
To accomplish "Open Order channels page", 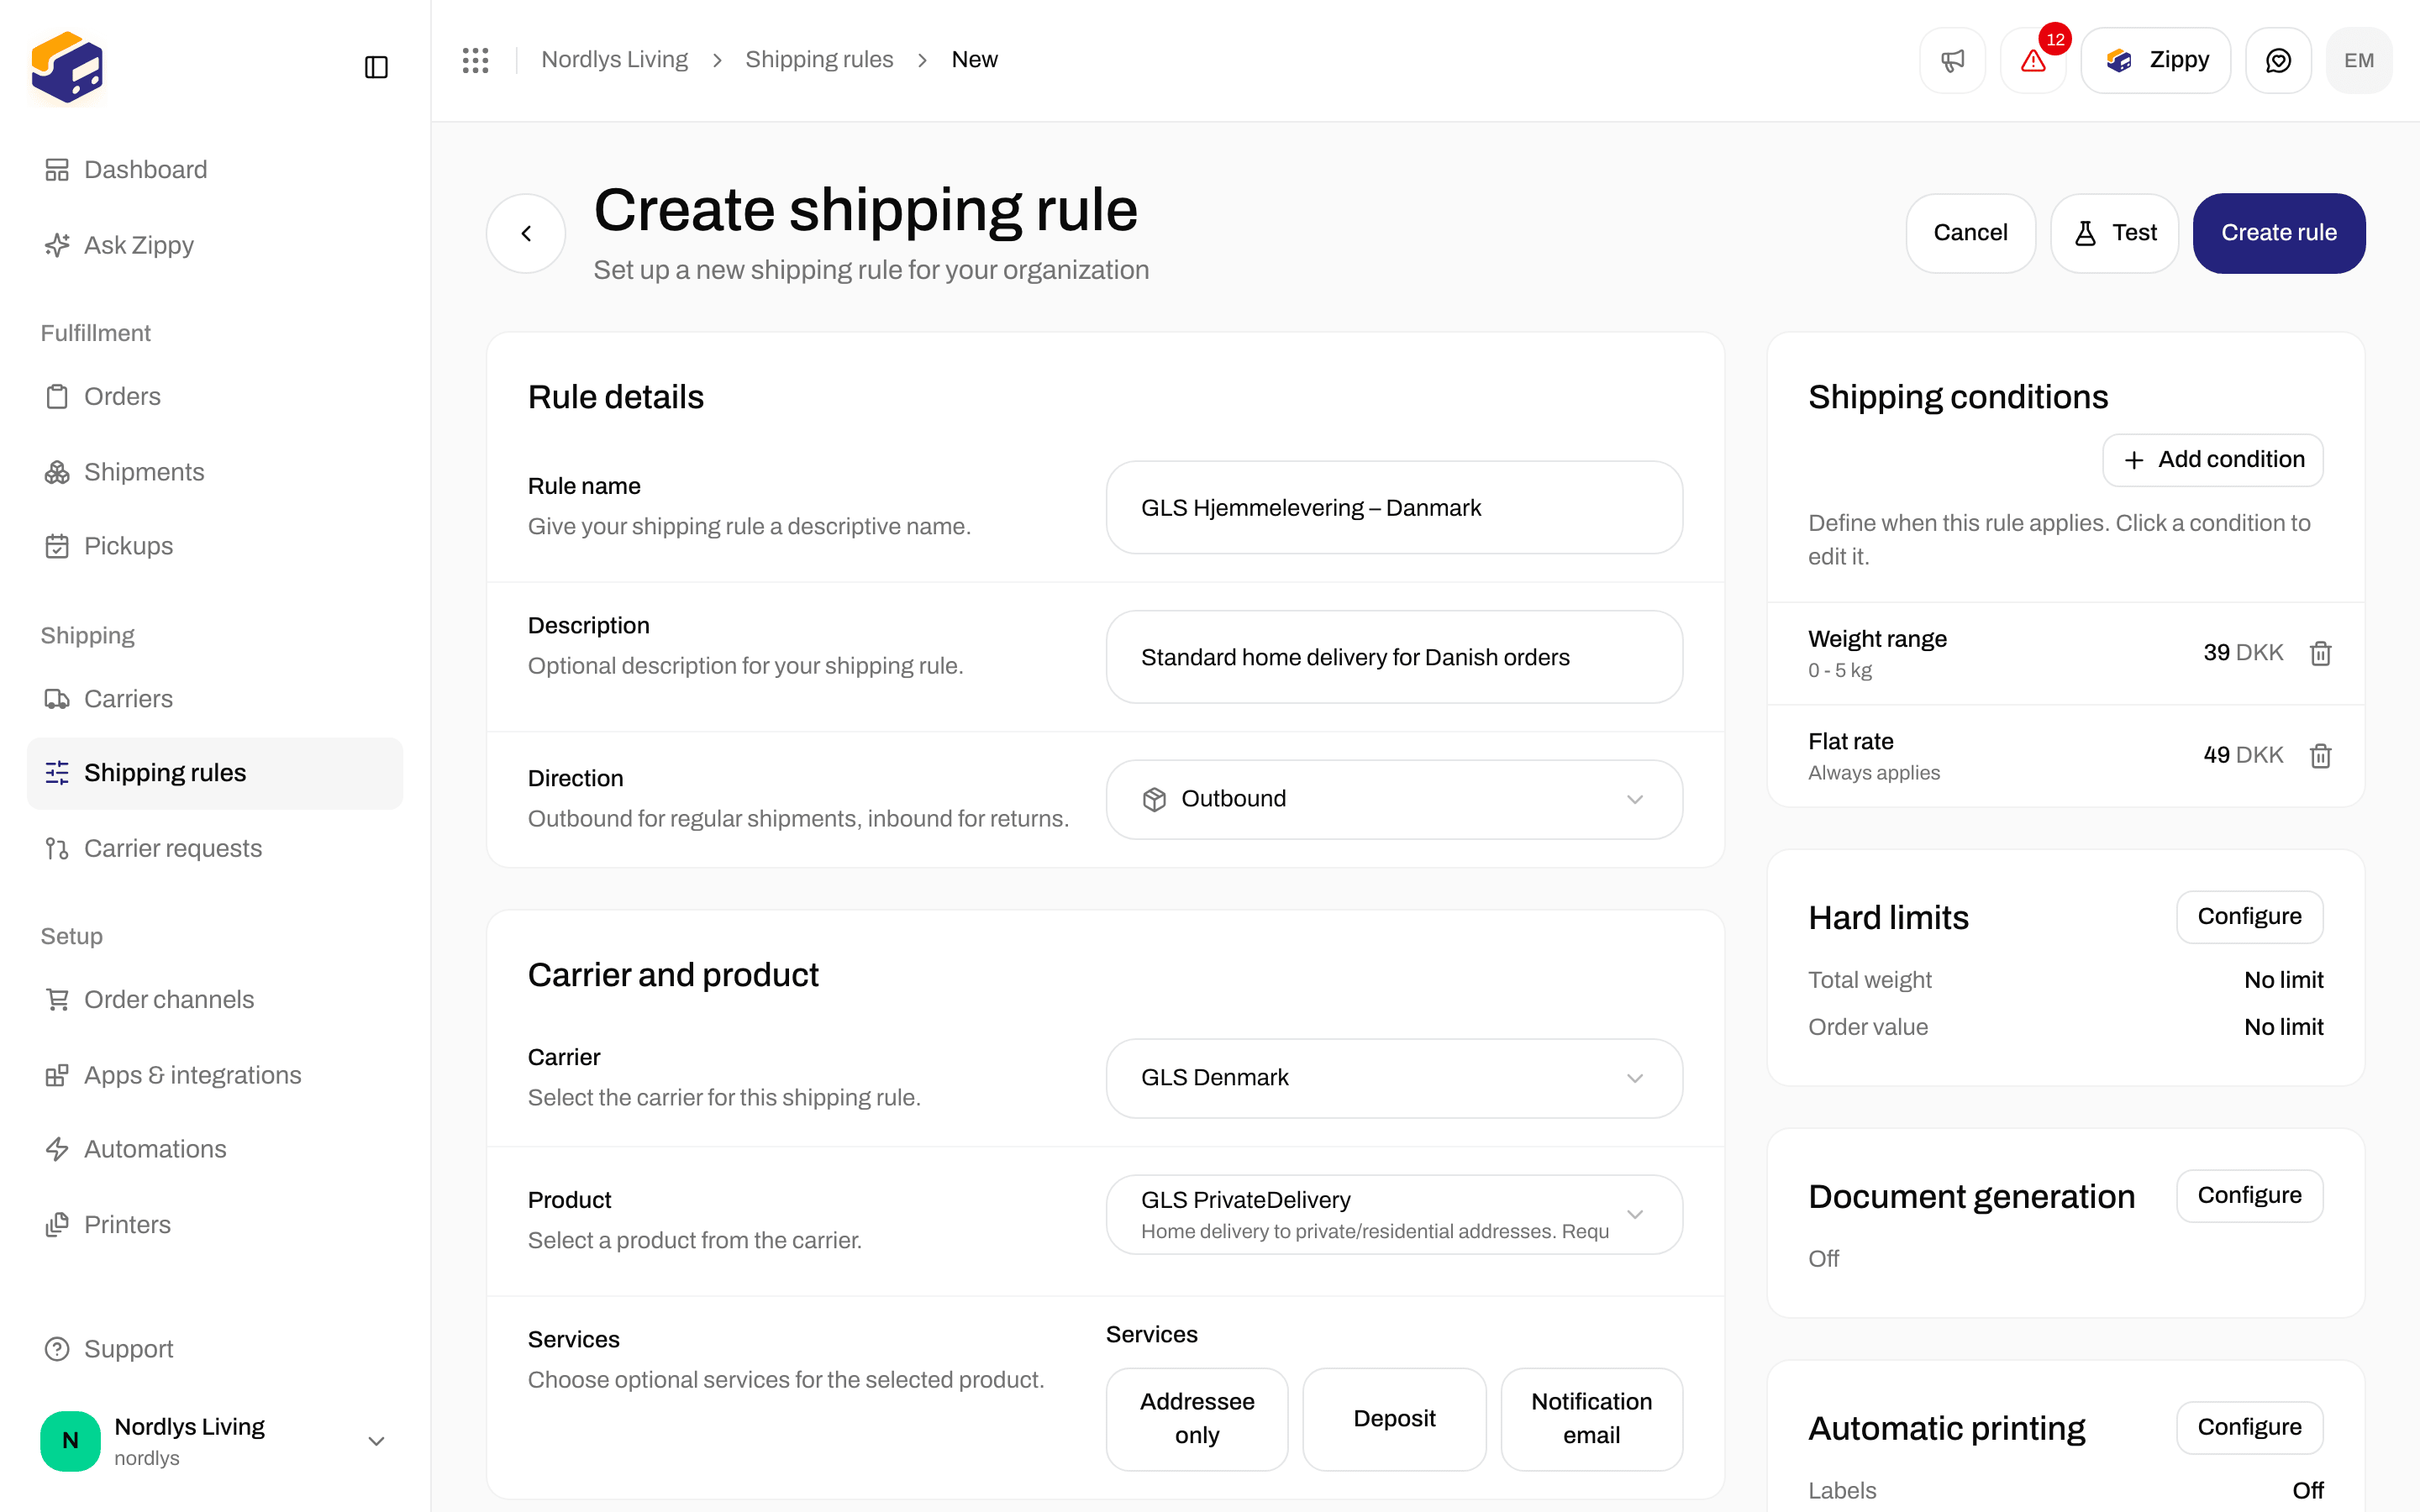I will click(215, 1000).
